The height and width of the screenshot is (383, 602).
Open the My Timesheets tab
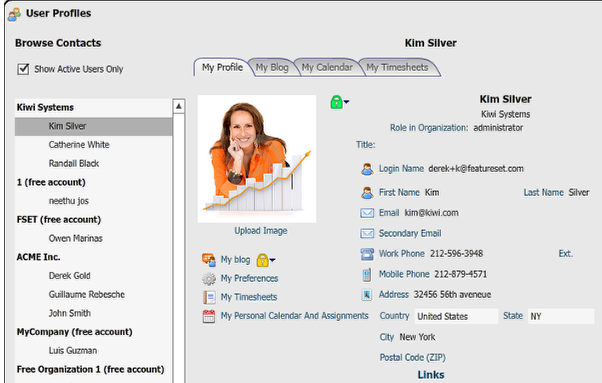pyautogui.click(x=397, y=68)
